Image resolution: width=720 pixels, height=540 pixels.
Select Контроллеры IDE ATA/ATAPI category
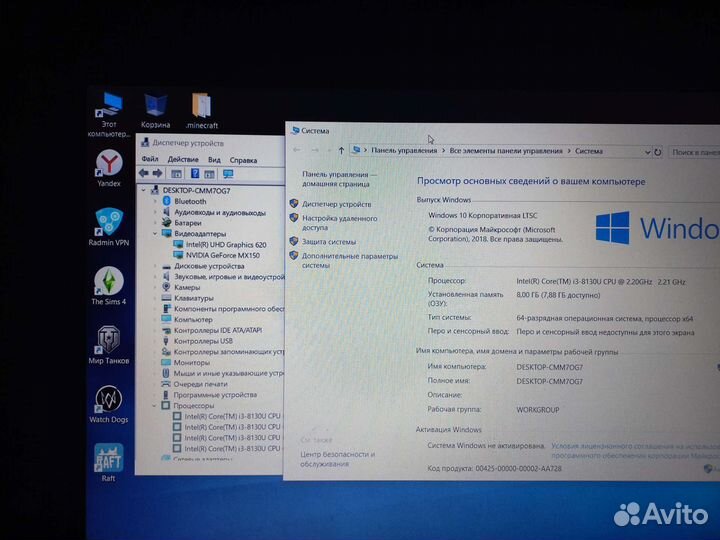(x=218, y=330)
